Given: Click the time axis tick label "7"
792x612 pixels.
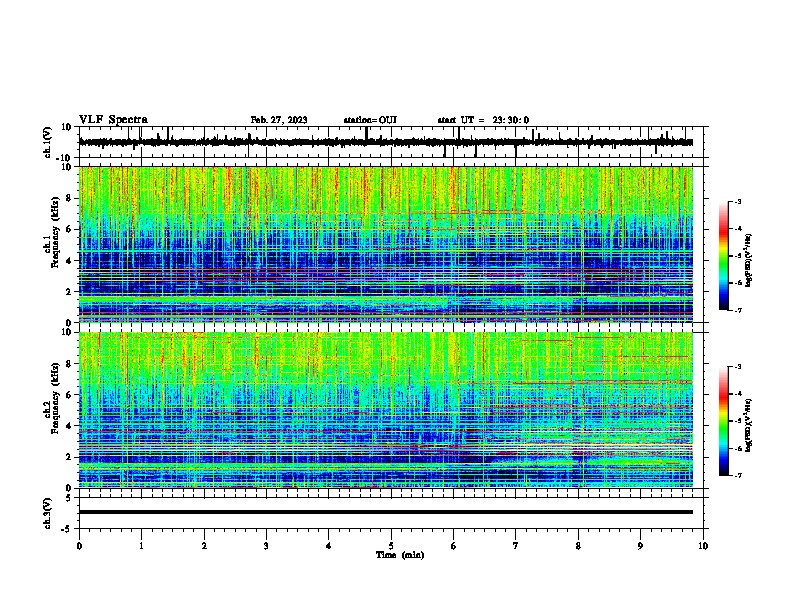Looking at the screenshot, I should click(x=516, y=546).
